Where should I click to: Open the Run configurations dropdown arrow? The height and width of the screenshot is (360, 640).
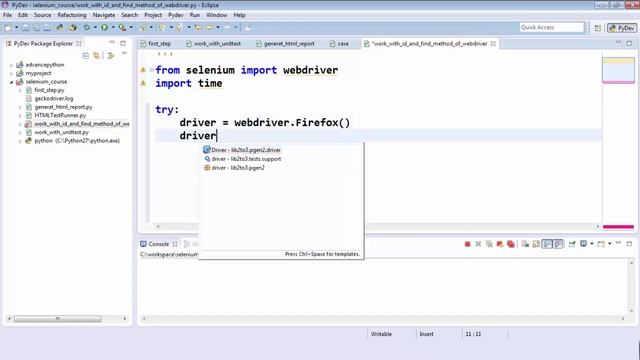click(113, 27)
